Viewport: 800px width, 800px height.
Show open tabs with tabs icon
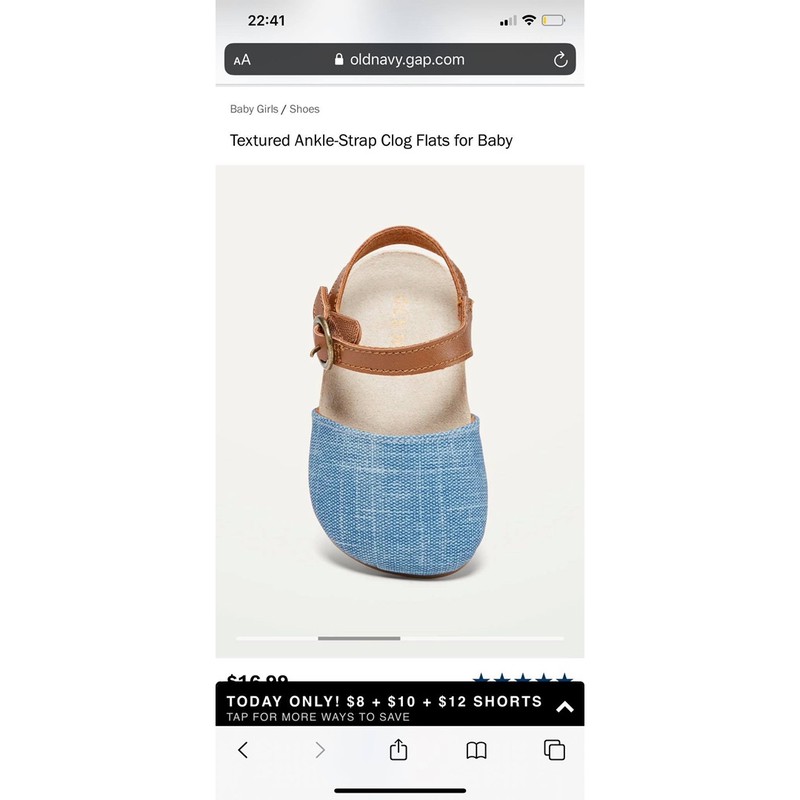pyautogui.click(x=555, y=750)
